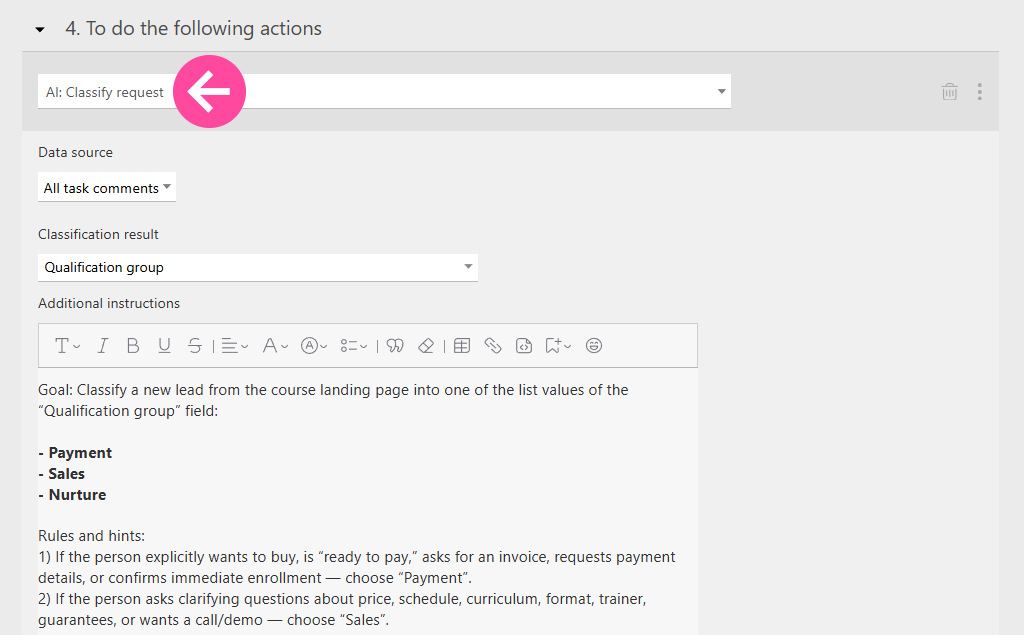The height and width of the screenshot is (635, 1024).
Task: Open the Qualification group result dropdown
Action: coord(257,268)
